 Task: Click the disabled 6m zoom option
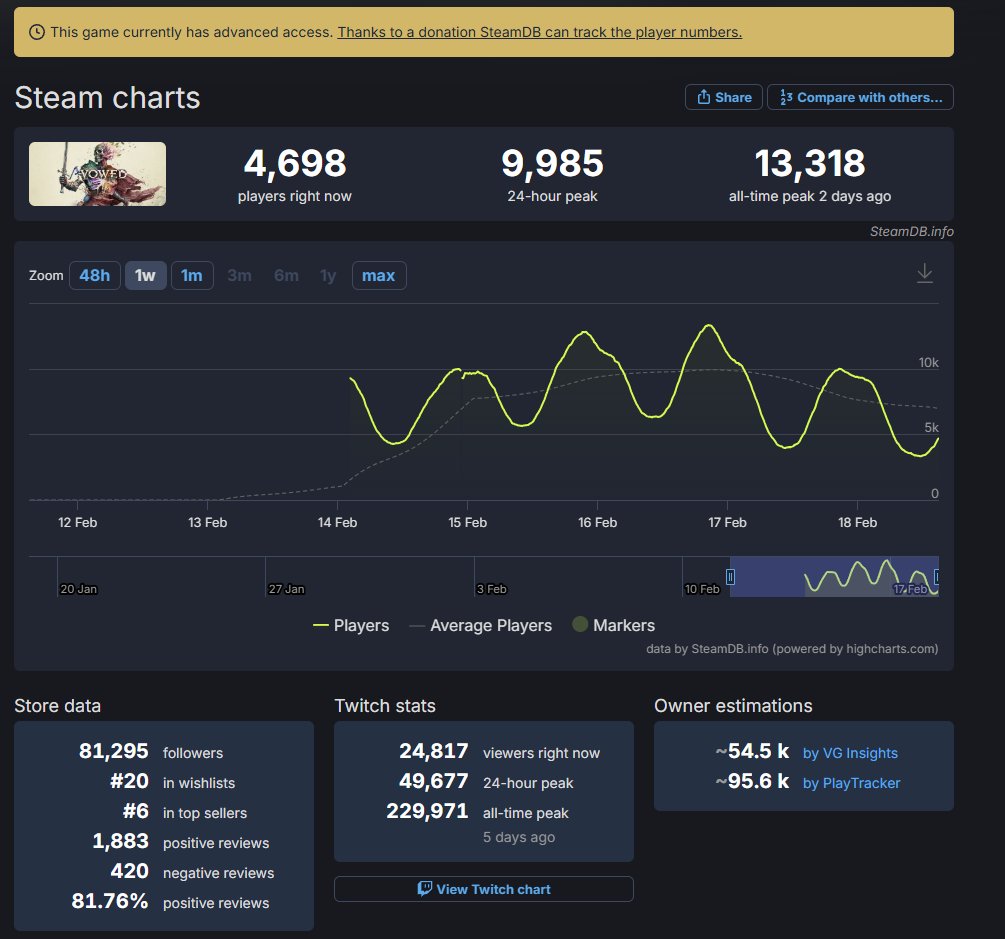click(287, 276)
